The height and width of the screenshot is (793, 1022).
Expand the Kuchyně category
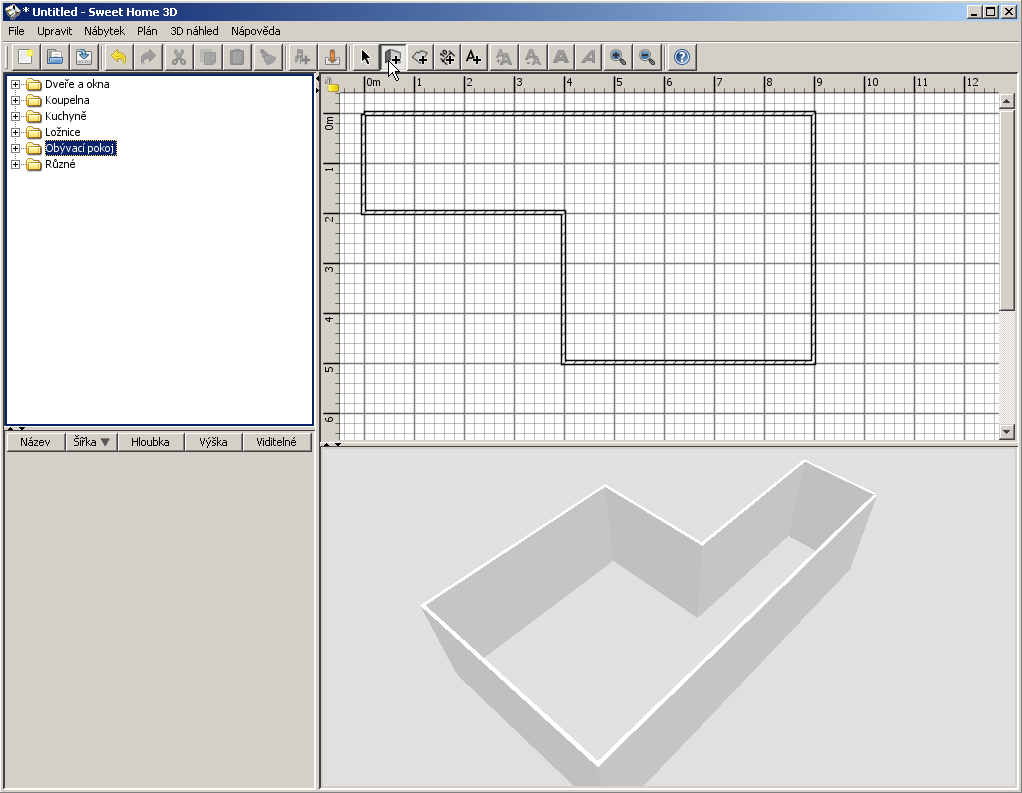point(16,117)
